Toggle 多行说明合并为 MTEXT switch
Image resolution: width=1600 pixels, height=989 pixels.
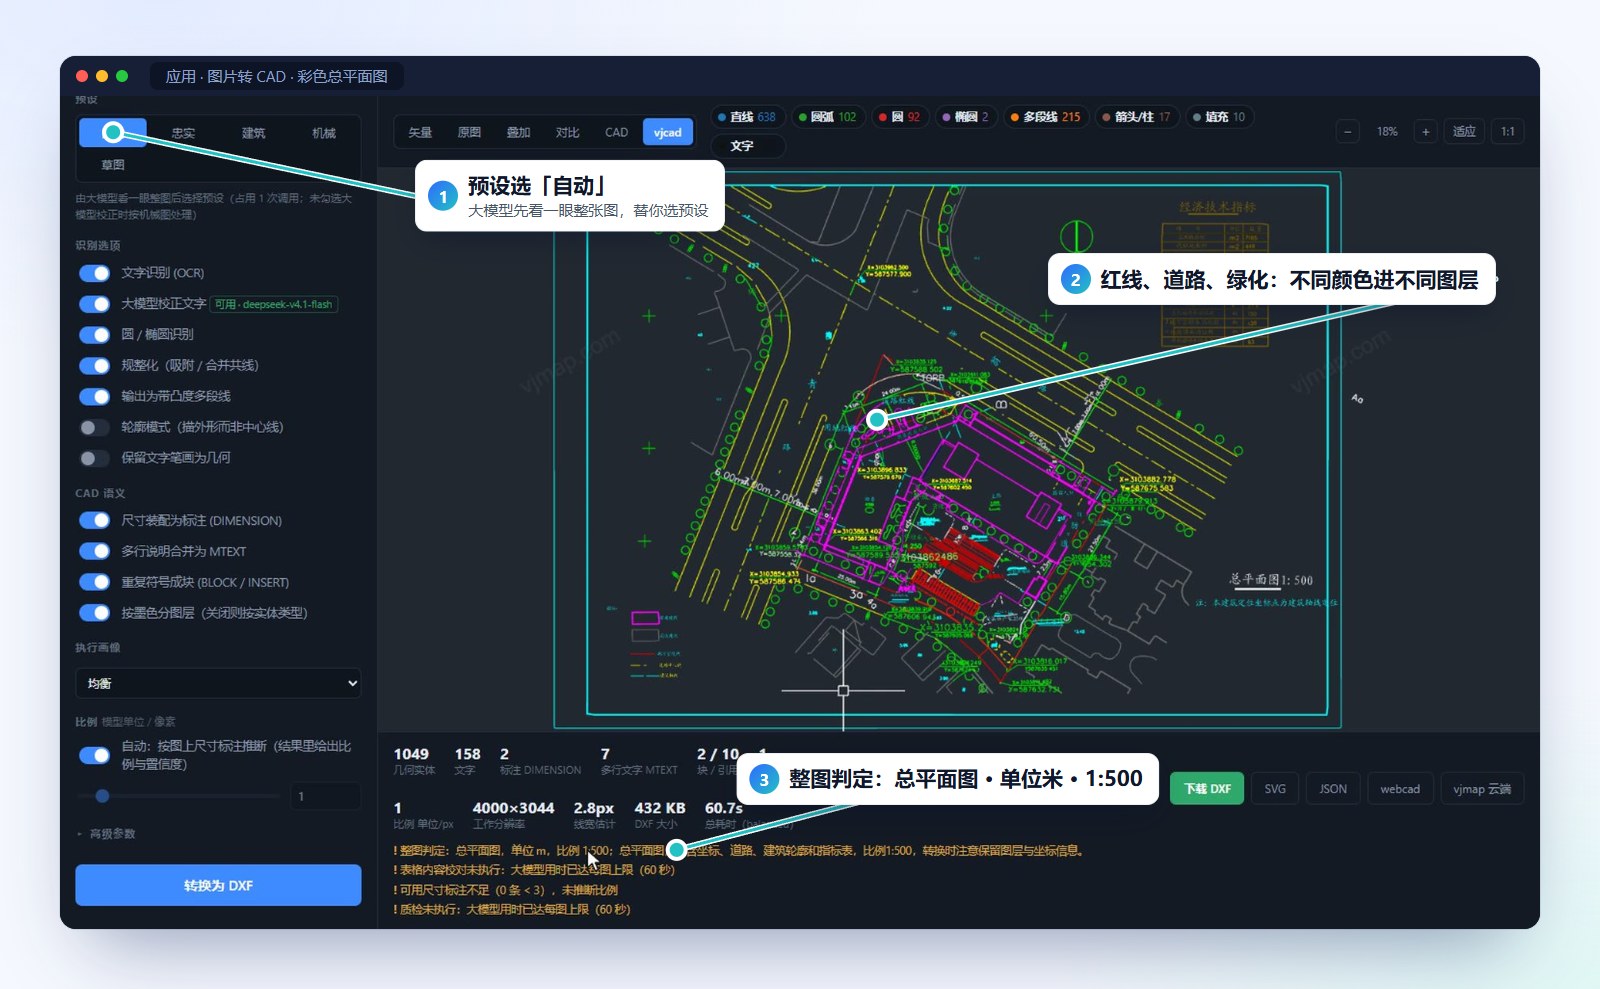(x=94, y=551)
